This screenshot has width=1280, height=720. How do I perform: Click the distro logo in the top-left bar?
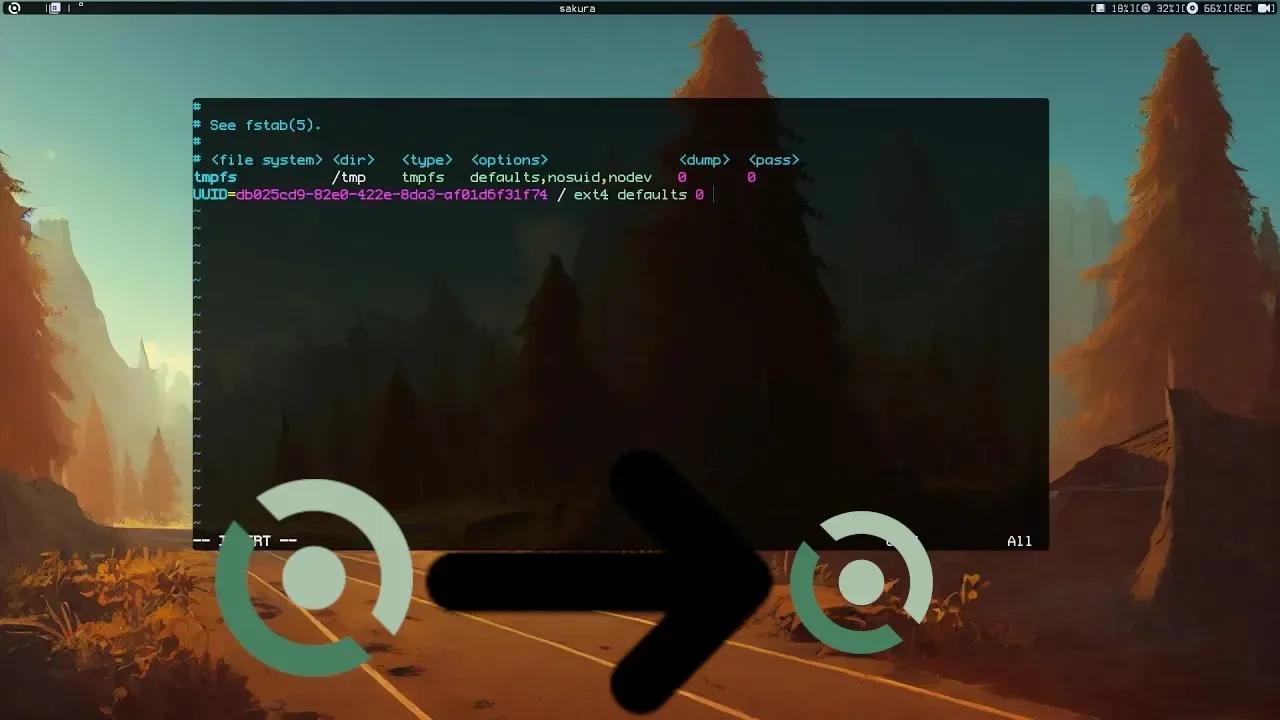point(14,7)
